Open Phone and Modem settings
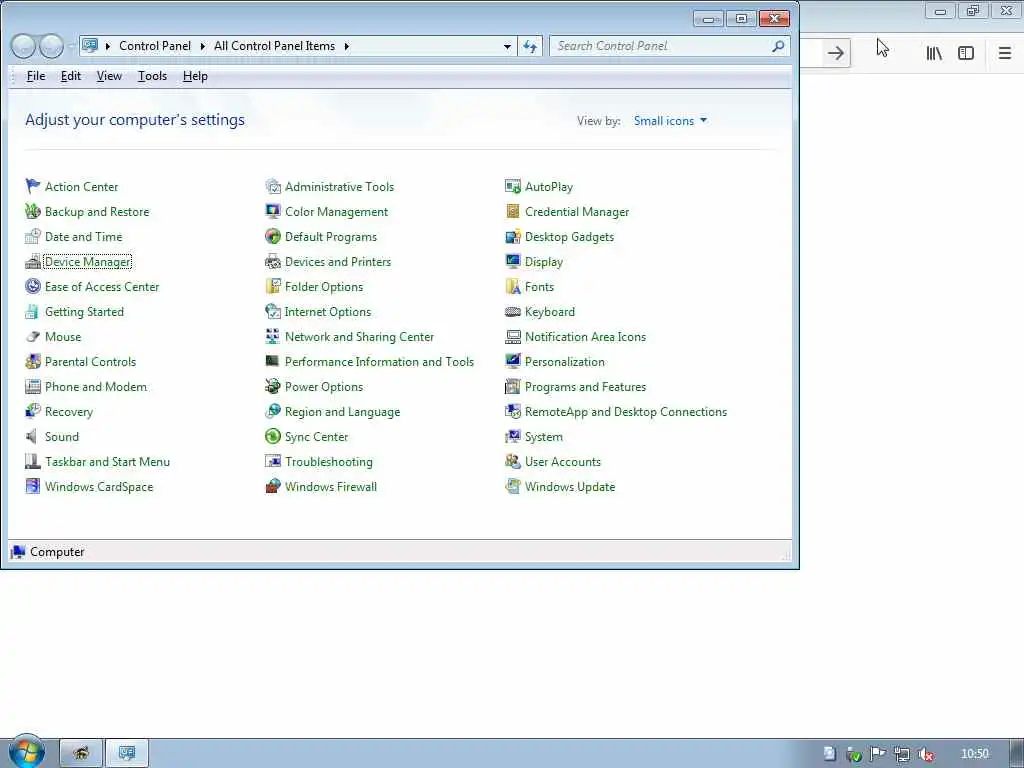Screen dimensions: 1024x768 click(96, 387)
